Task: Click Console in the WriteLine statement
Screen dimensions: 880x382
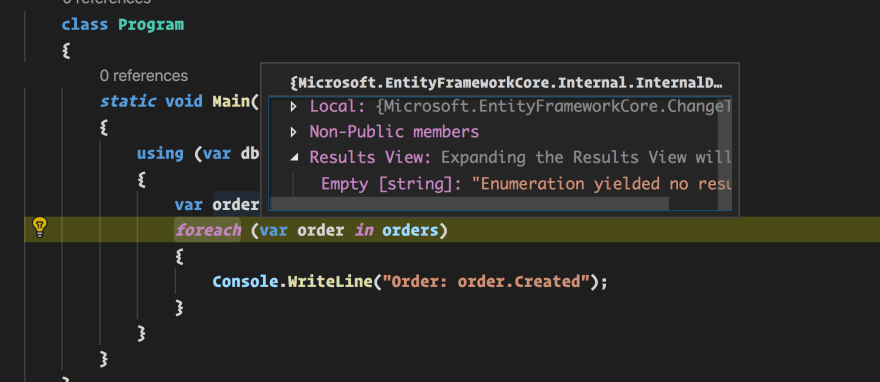Action: click(x=245, y=281)
